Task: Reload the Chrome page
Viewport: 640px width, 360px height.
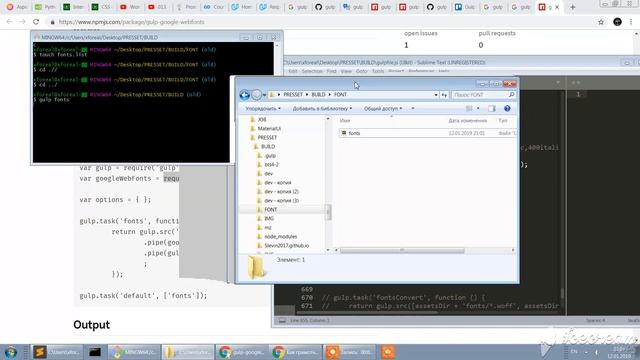Action: point(36,22)
